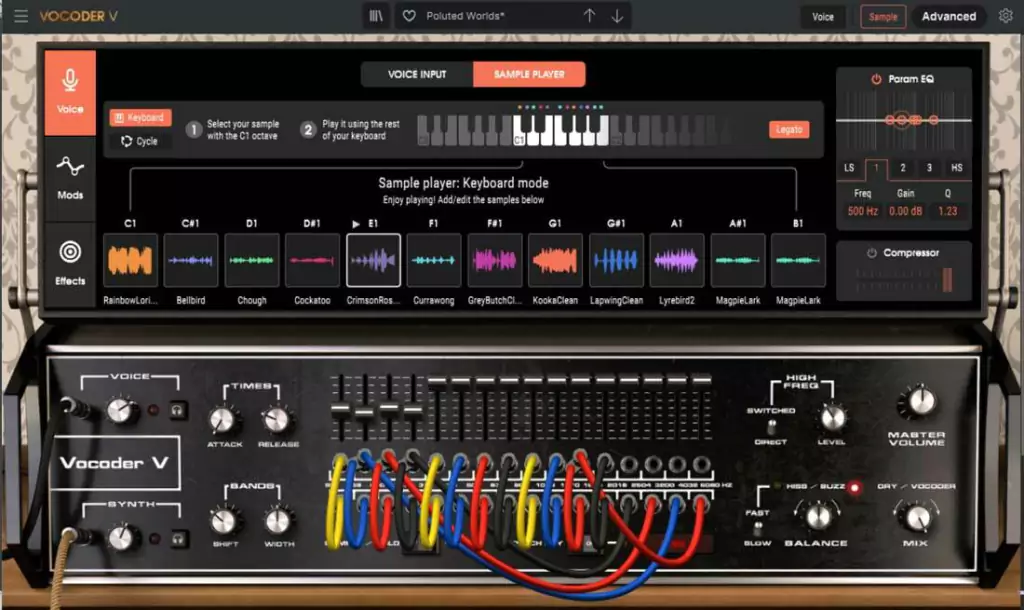Switch to the Sample view button
Viewport: 1024px width, 610px height.
tap(883, 17)
